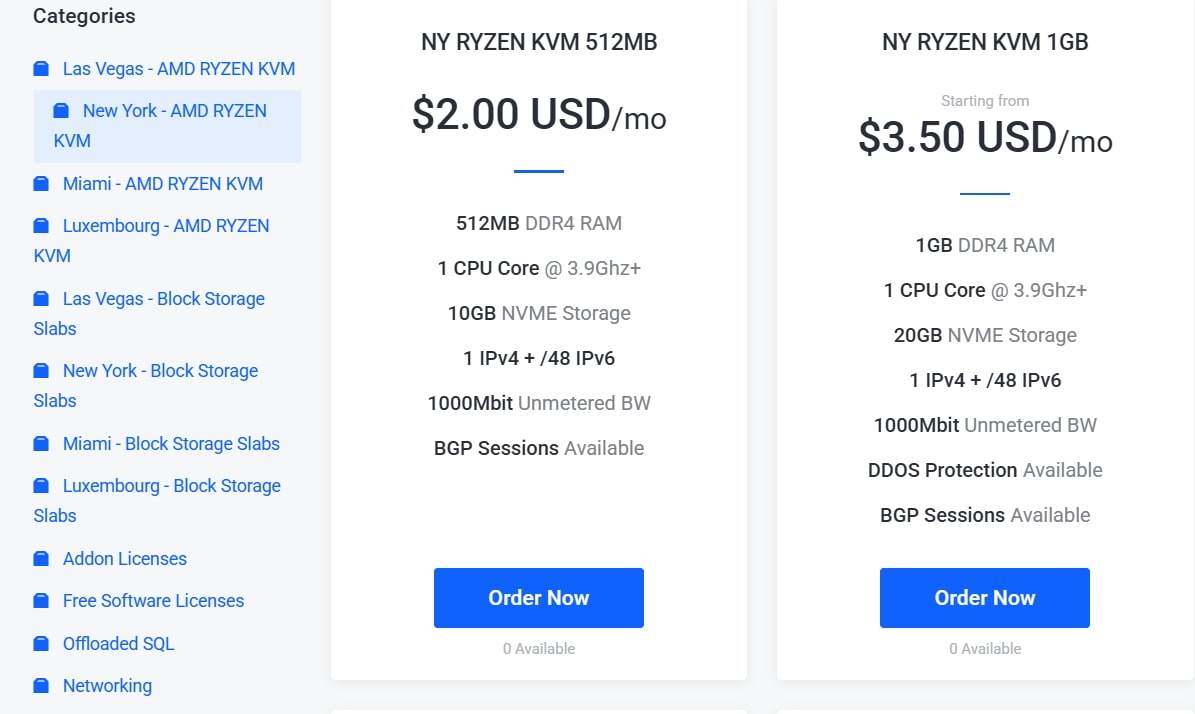1195x714 pixels.
Task: Go to Miami - Block Storage Slabs
Action: click(171, 444)
